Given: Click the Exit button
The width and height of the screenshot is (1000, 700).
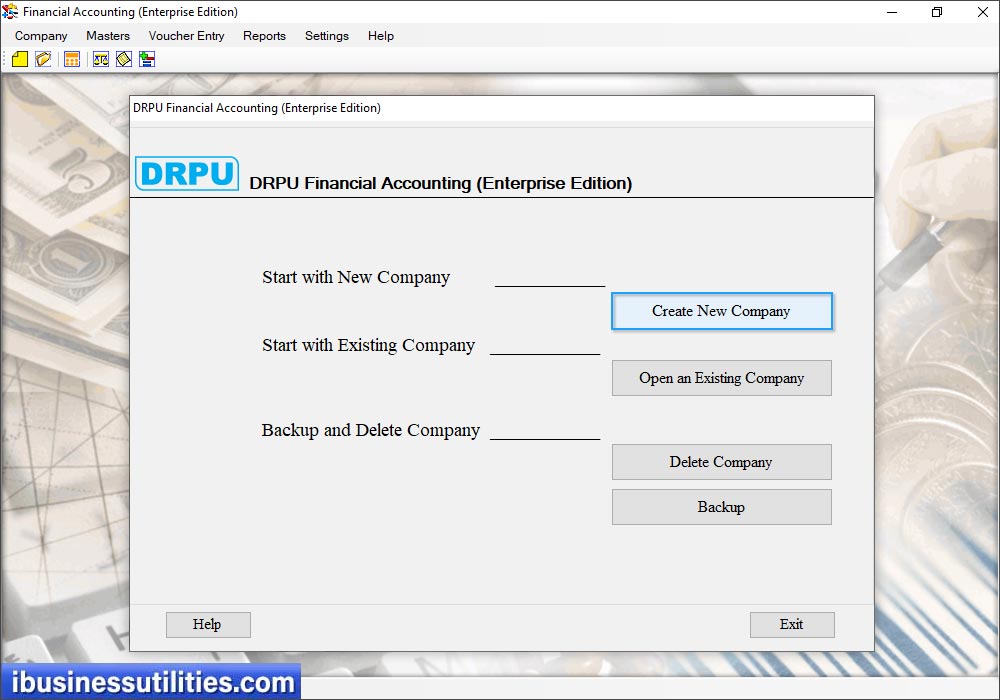Looking at the screenshot, I should coord(792,625).
